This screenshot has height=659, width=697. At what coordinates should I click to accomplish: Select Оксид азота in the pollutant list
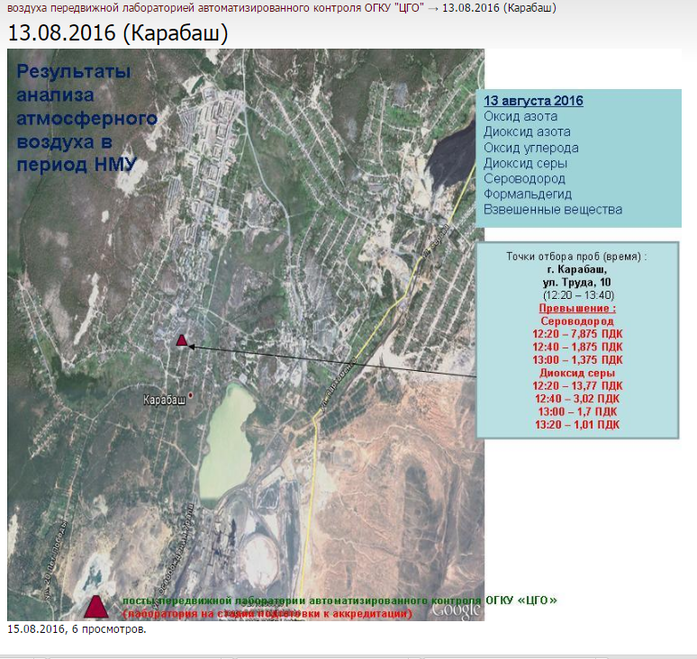(x=520, y=117)
